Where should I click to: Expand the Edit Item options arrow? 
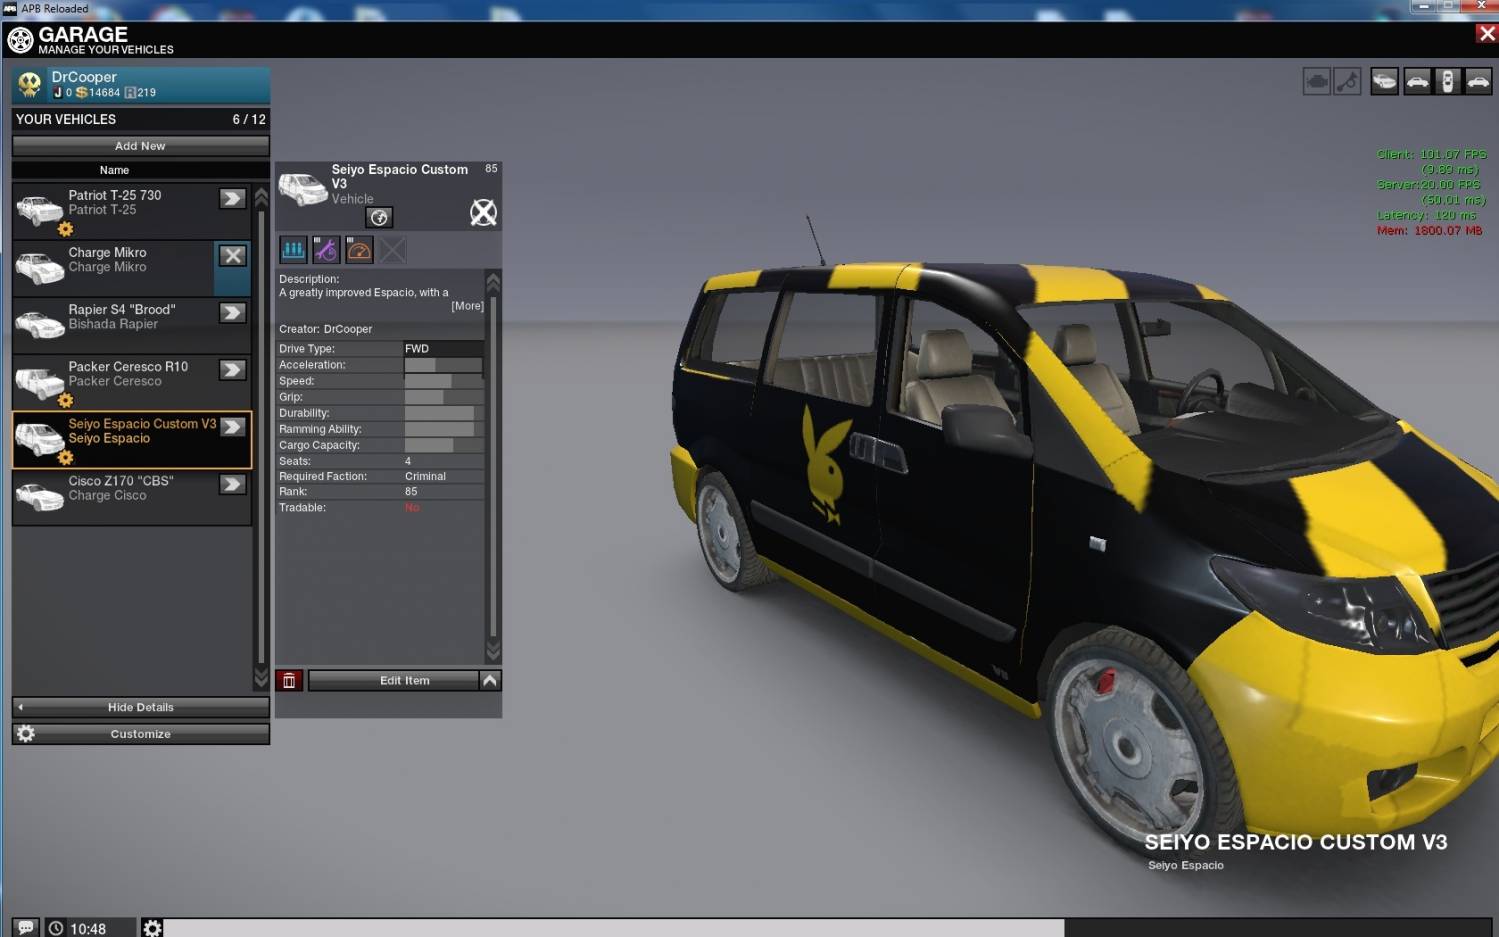point(490,681)
